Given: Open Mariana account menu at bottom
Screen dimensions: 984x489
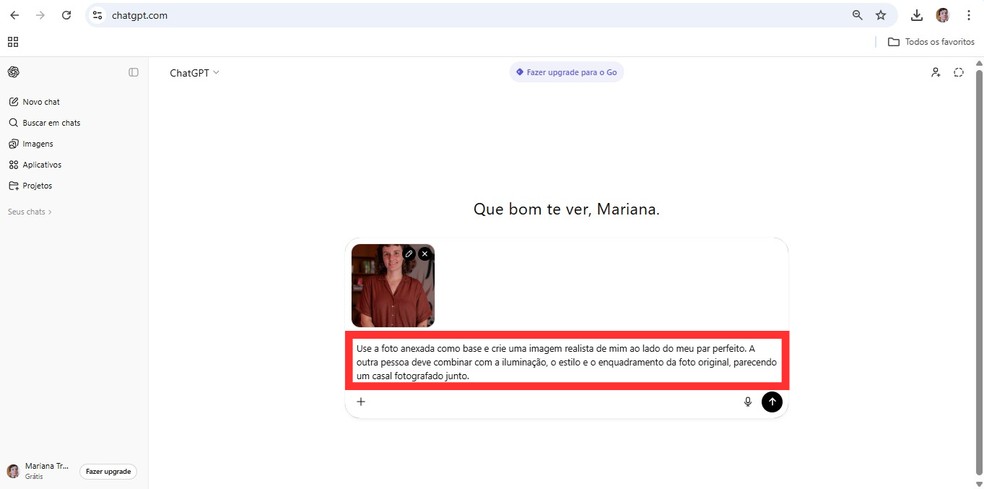Looking at the screenshot, I should 39,471.
